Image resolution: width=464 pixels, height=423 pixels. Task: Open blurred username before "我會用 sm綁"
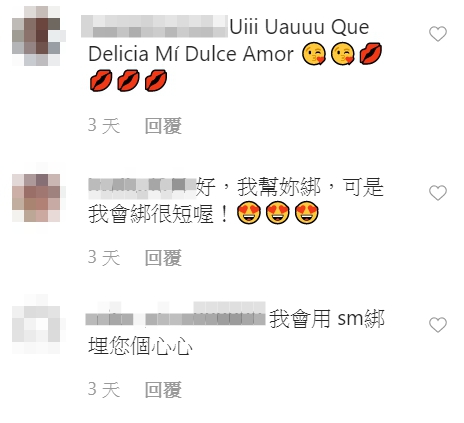point(175,314)
